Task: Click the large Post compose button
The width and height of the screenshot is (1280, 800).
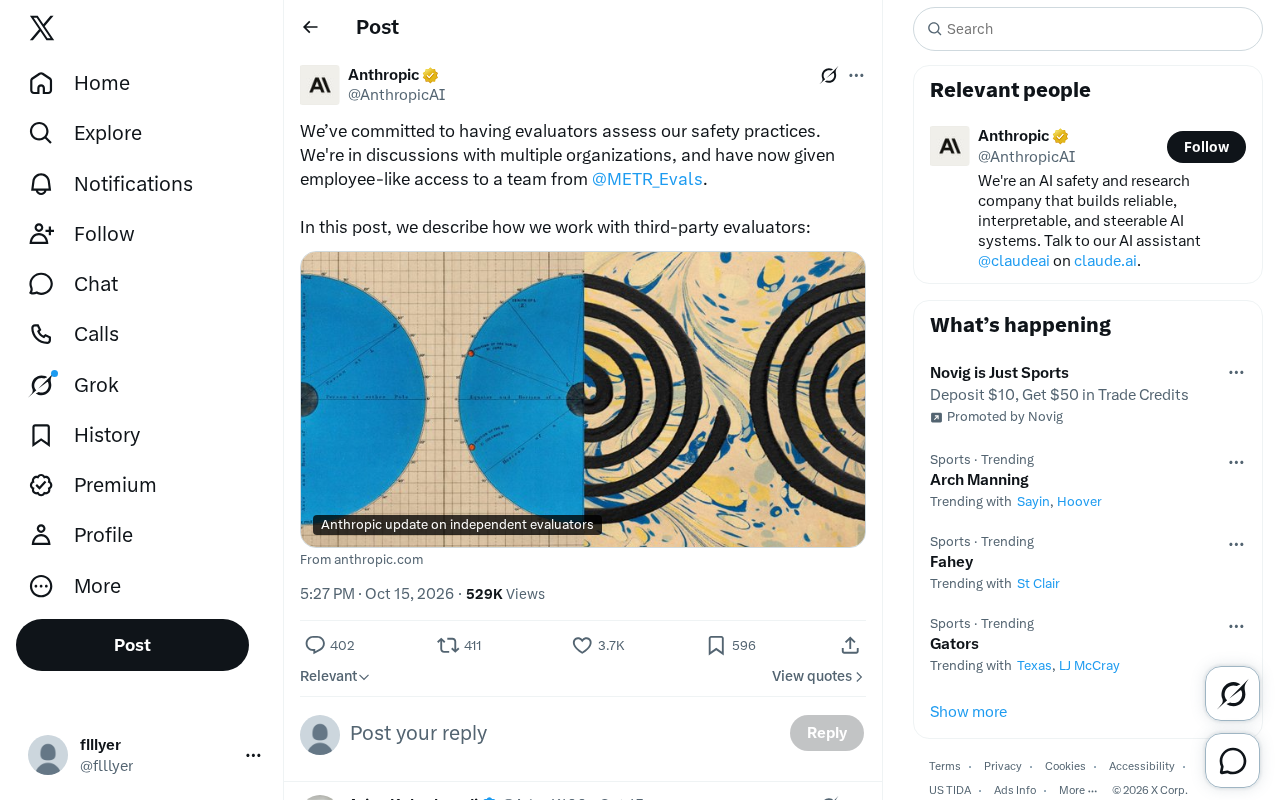Action: point(132,645)
